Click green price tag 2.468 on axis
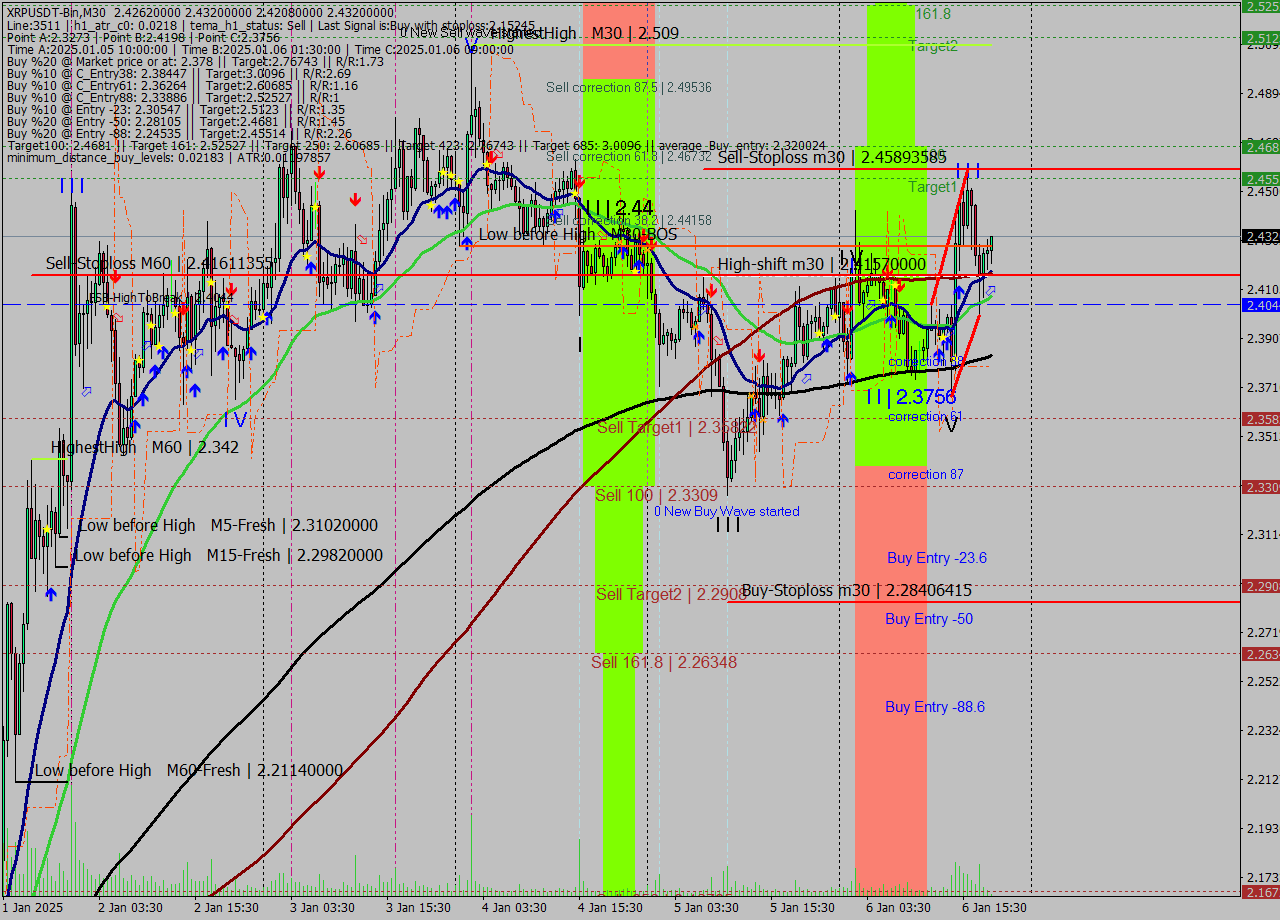The height and width of the screenshot is (920, 1280). 1261,147
